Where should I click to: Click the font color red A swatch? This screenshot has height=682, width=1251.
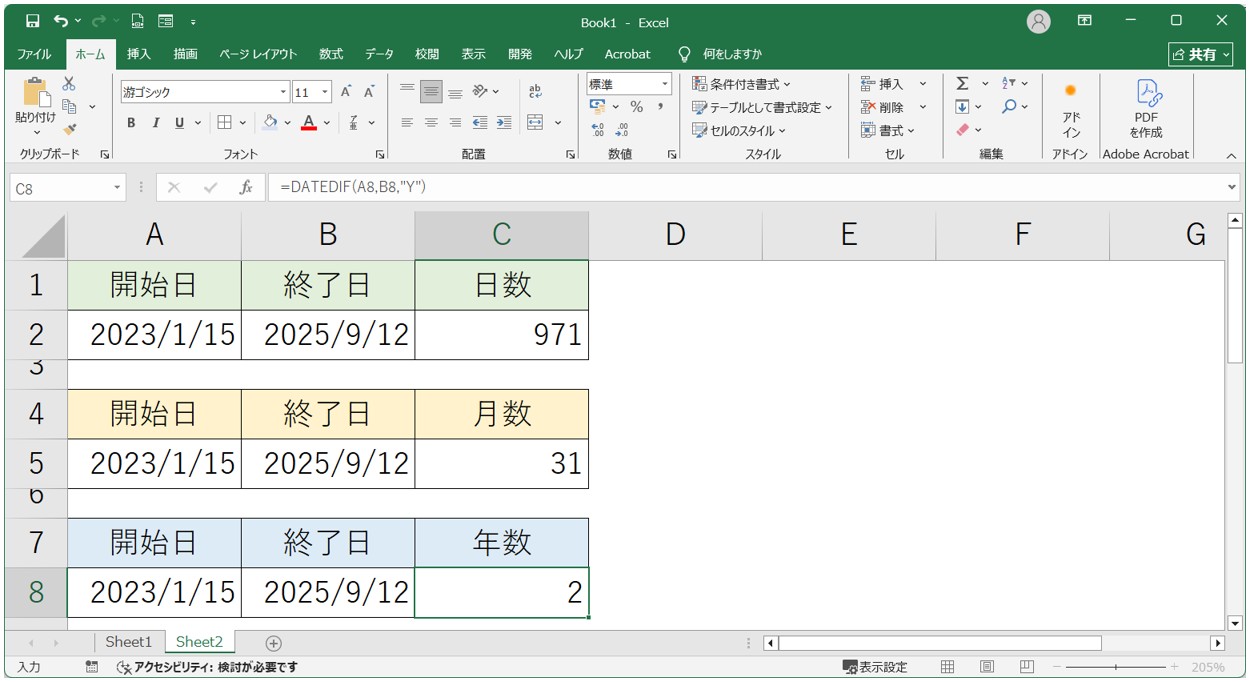click(309, 122)
